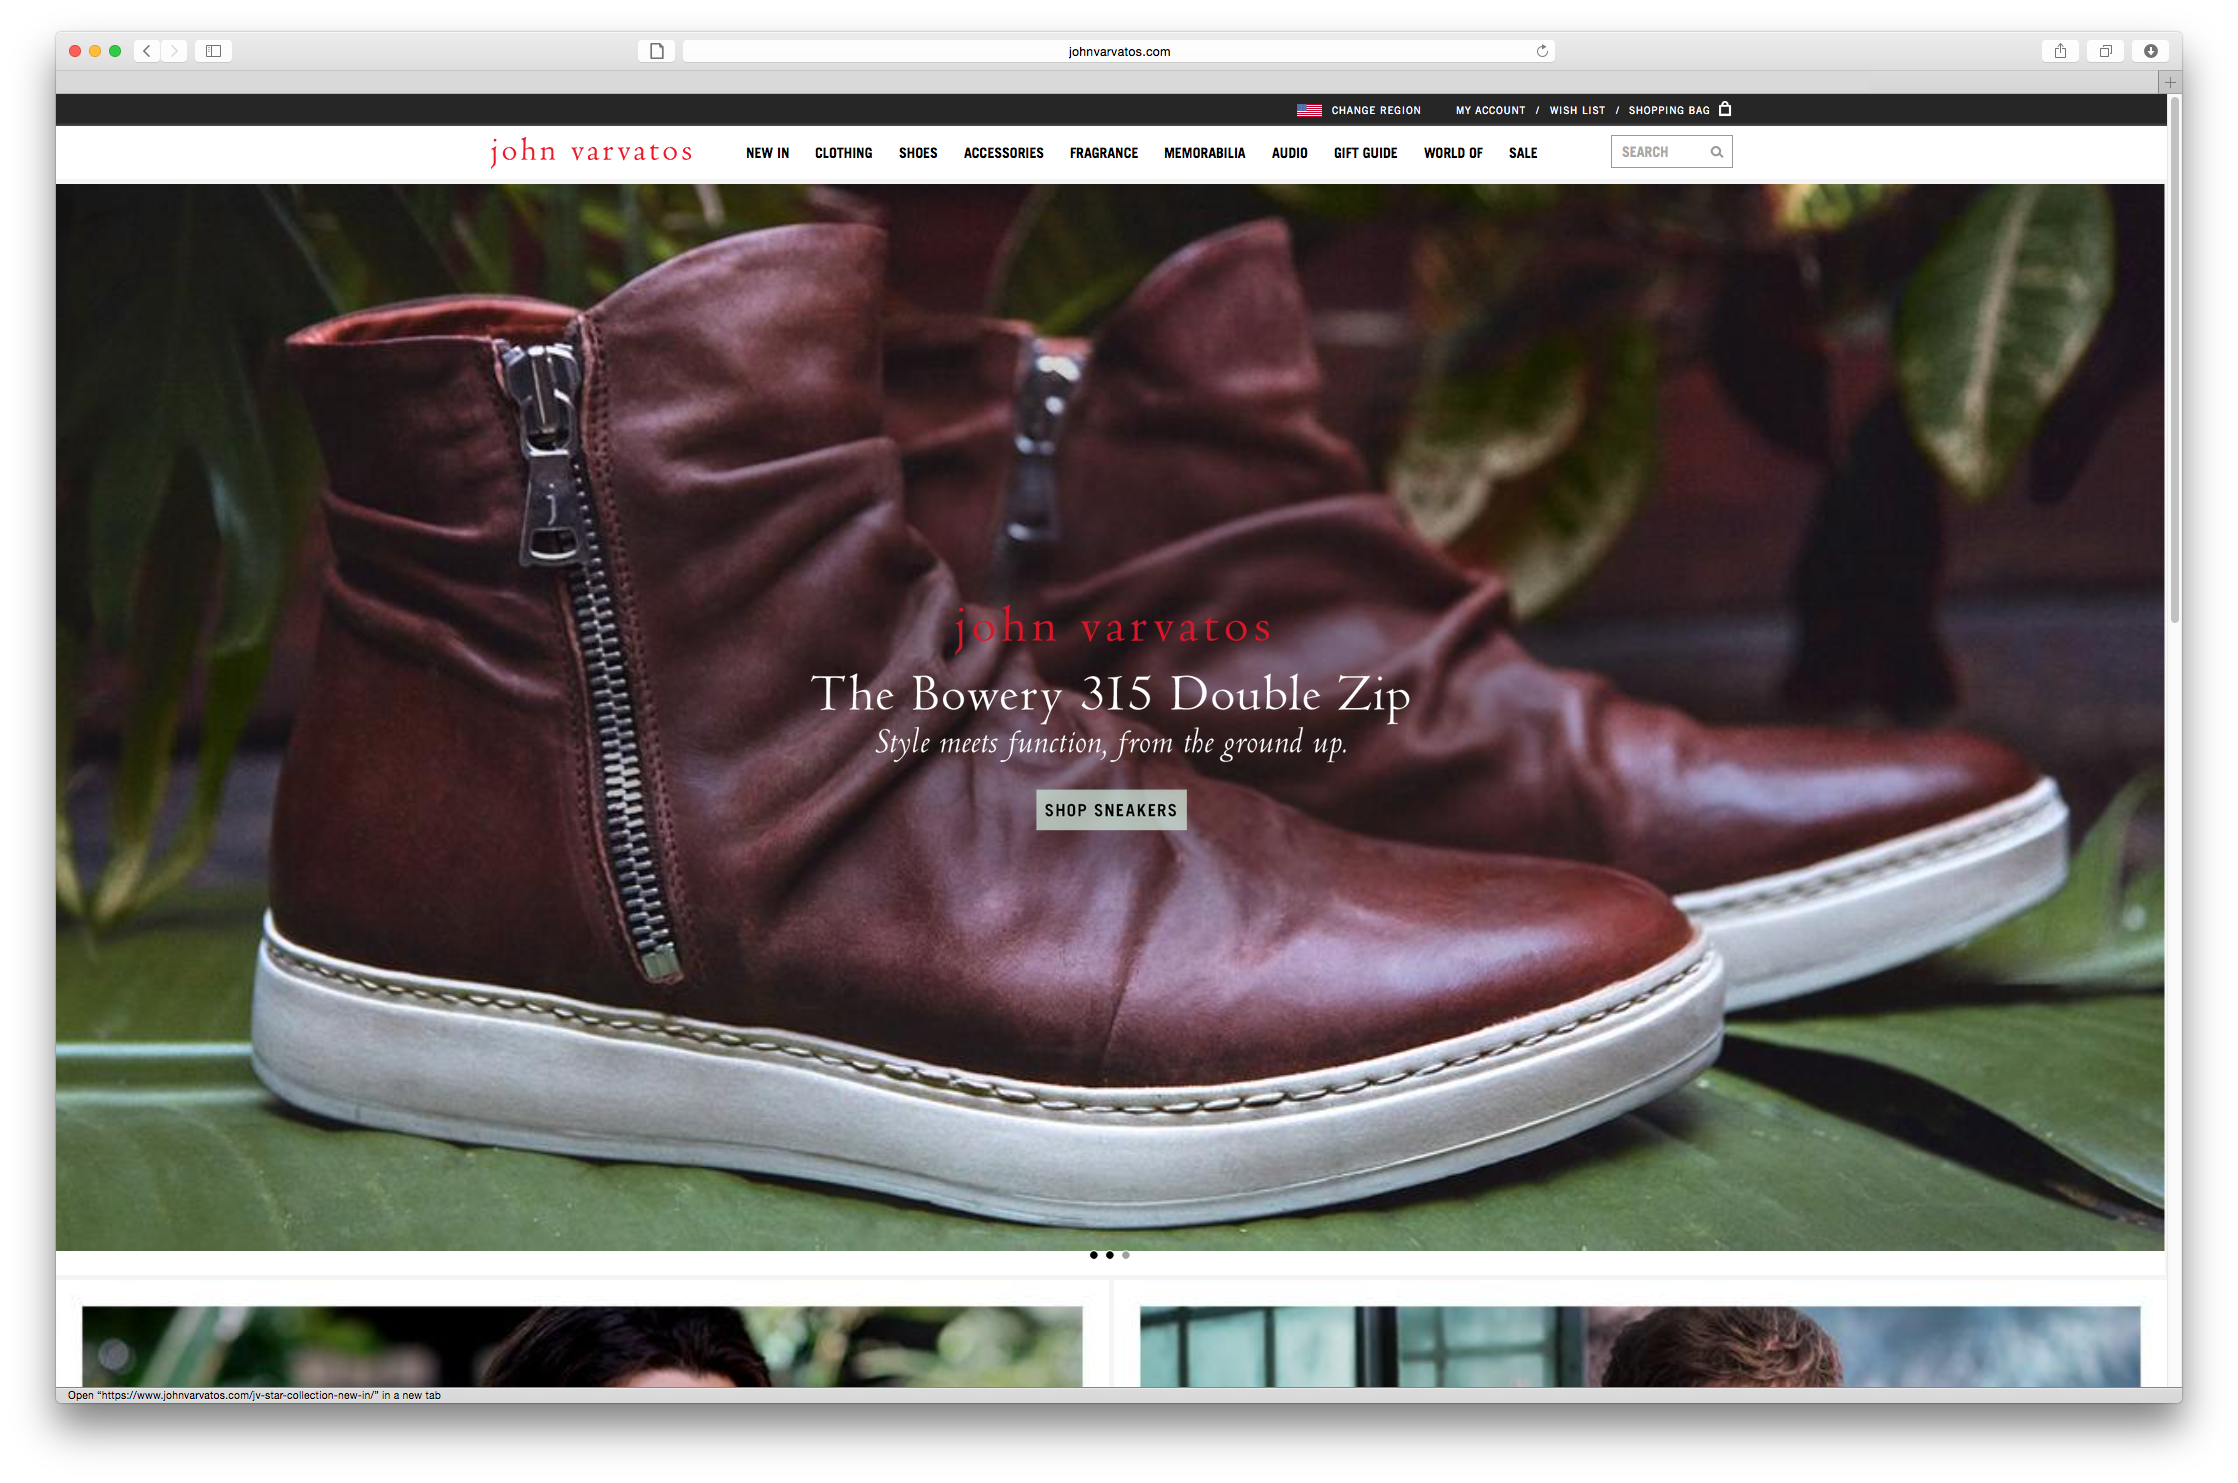
Task: Open the NEW IN menu
Action: click(x=767, y=153)
